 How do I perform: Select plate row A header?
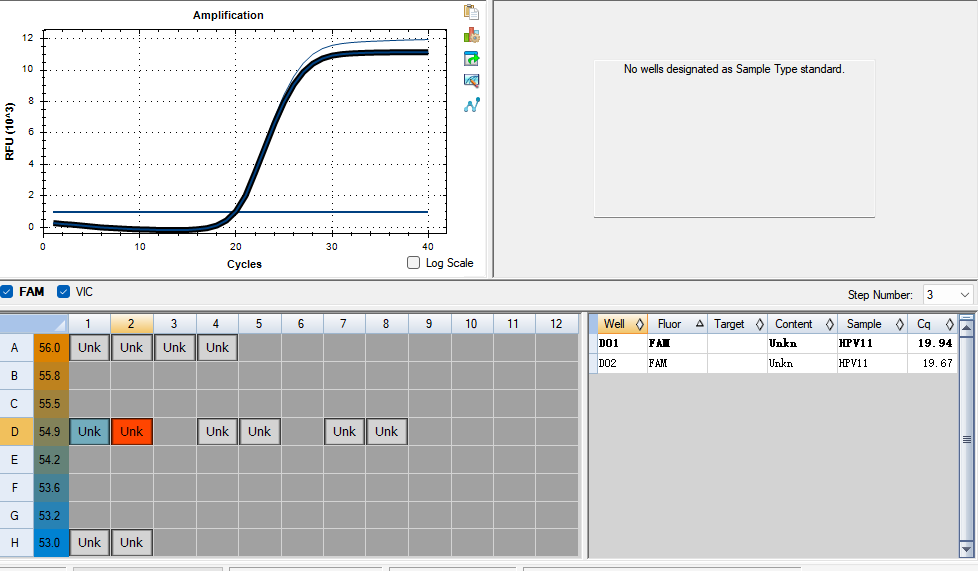(16, 348)
